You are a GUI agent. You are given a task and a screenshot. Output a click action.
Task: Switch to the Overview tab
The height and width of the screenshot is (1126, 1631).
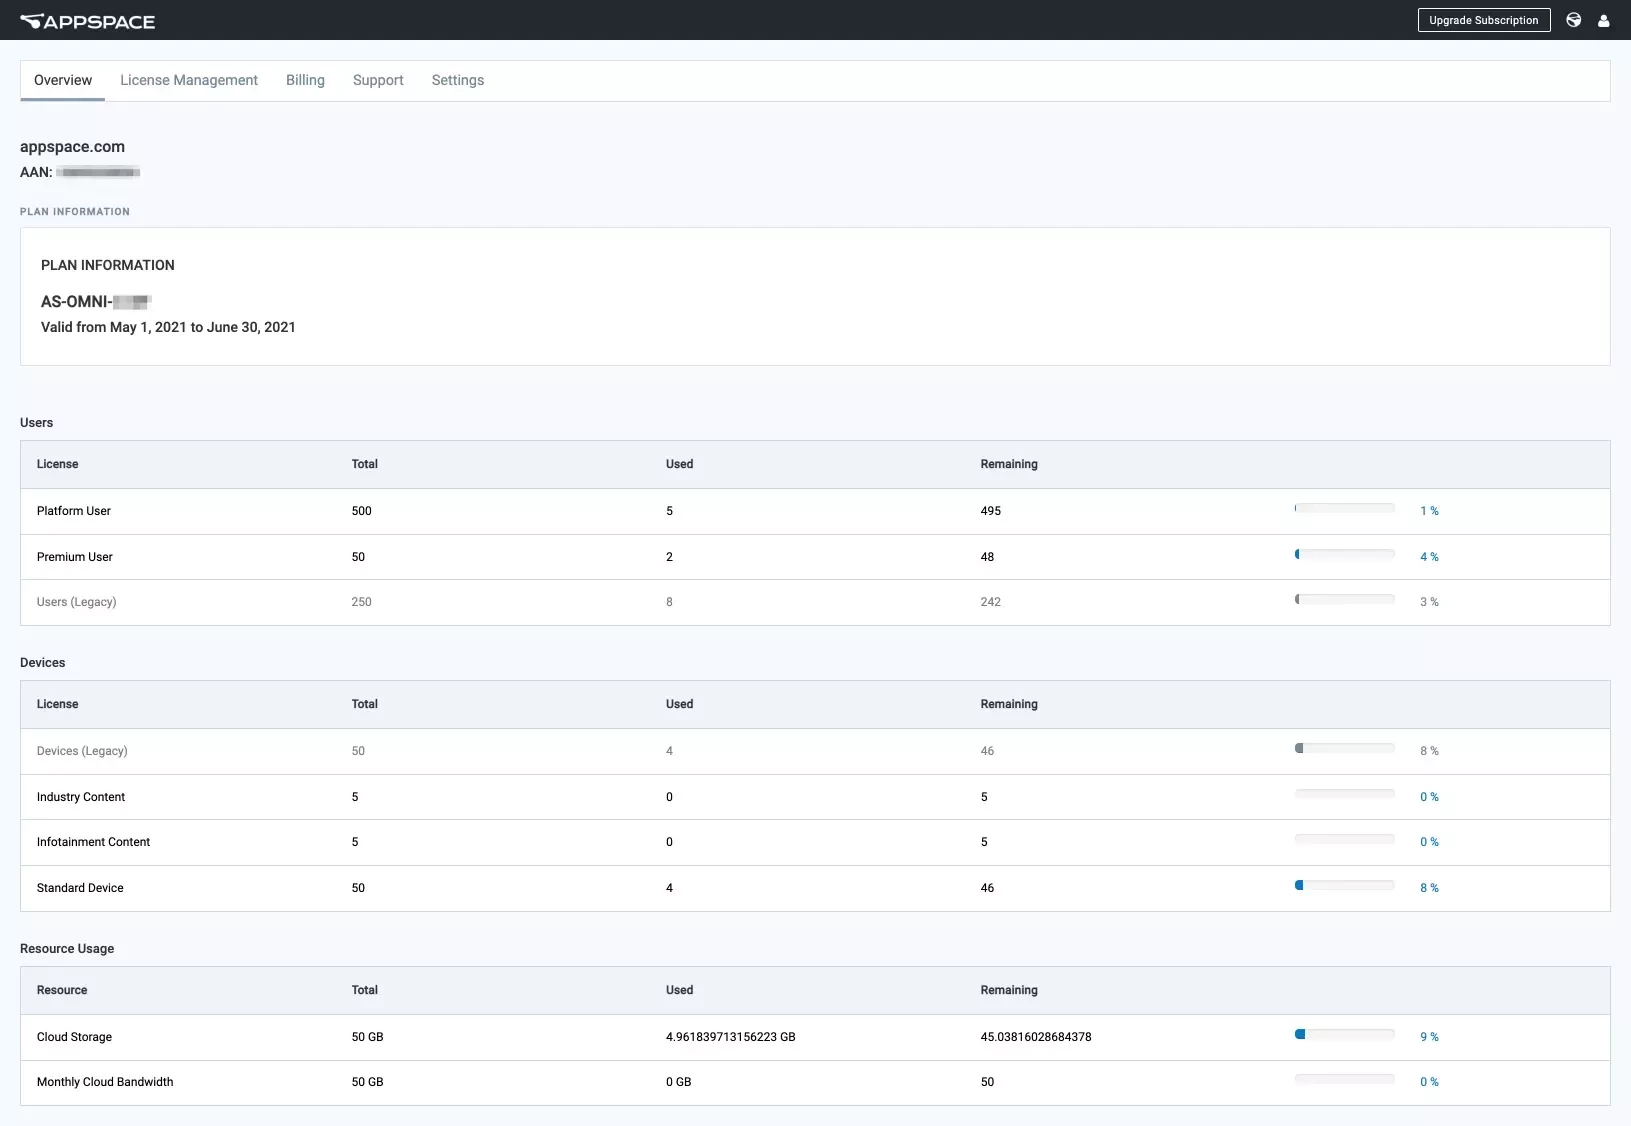click(x=63, y=80)
